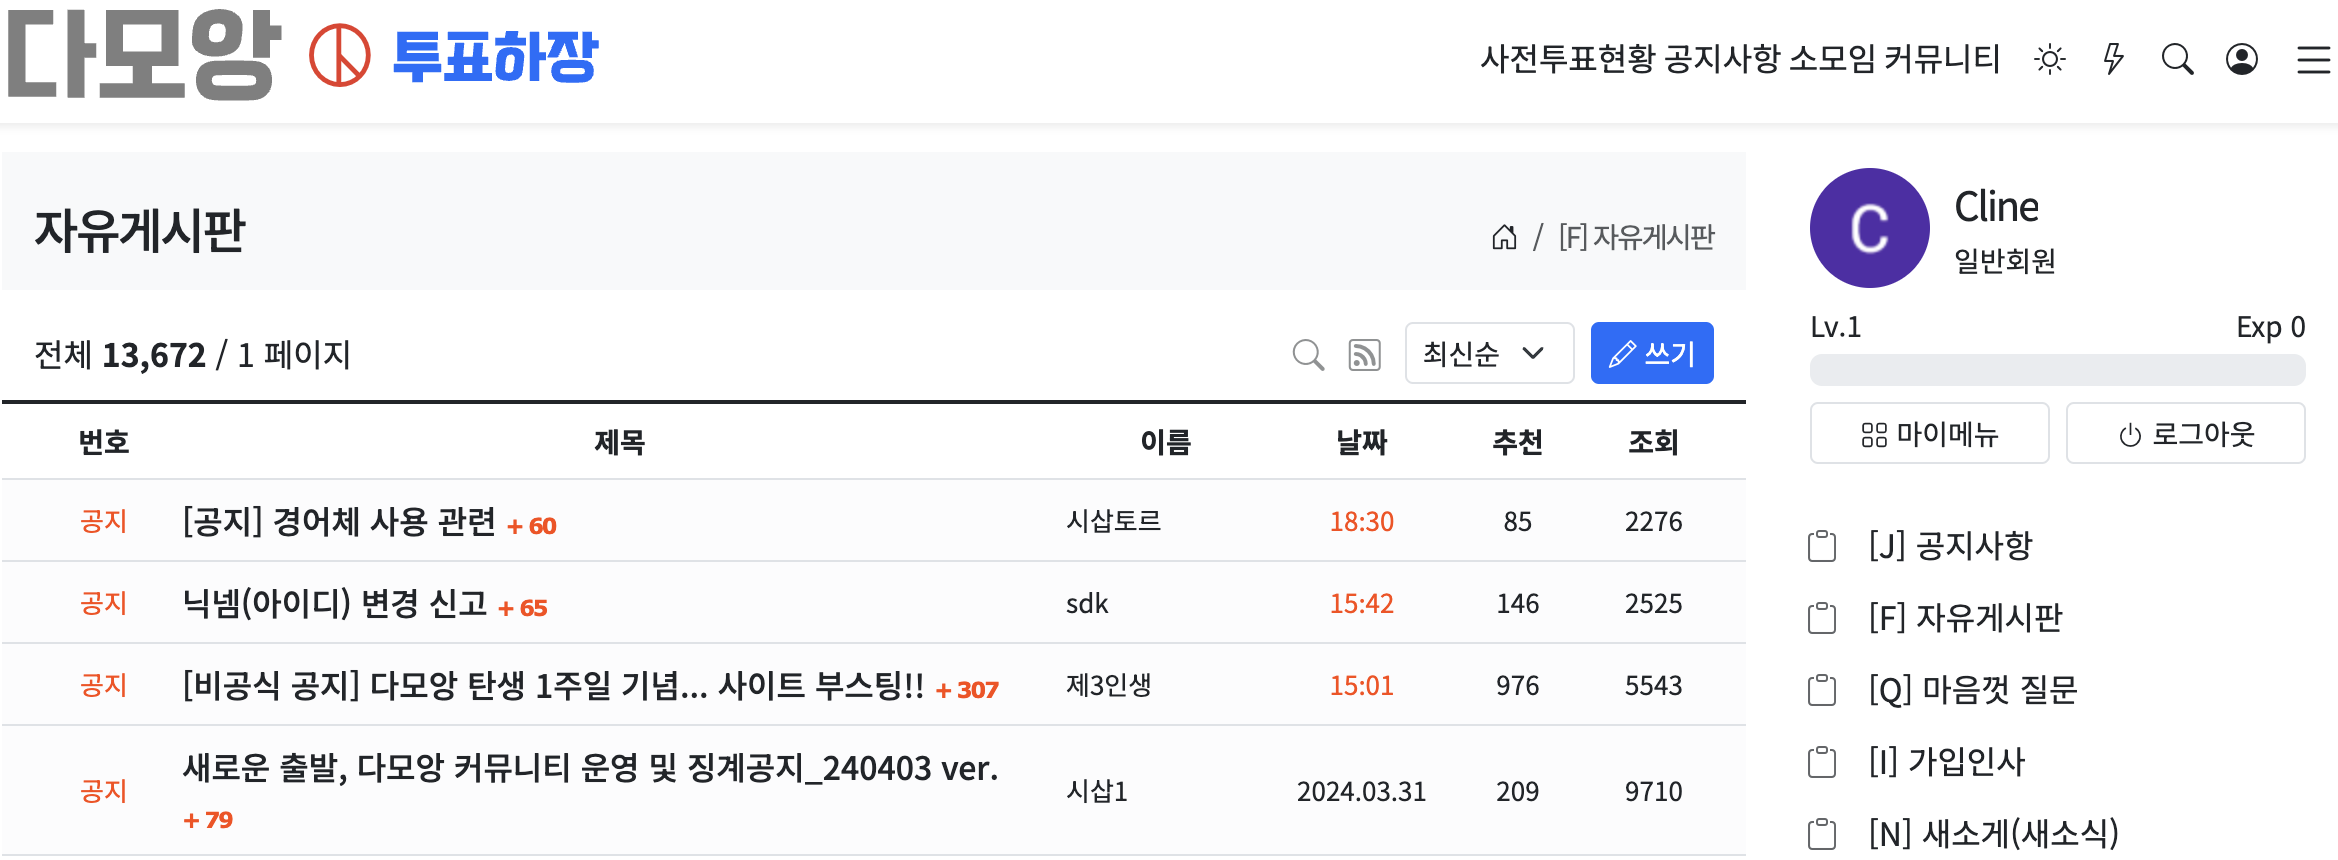
Task: Open post [공지] 경어체 사용 관련
Action: 339,522
